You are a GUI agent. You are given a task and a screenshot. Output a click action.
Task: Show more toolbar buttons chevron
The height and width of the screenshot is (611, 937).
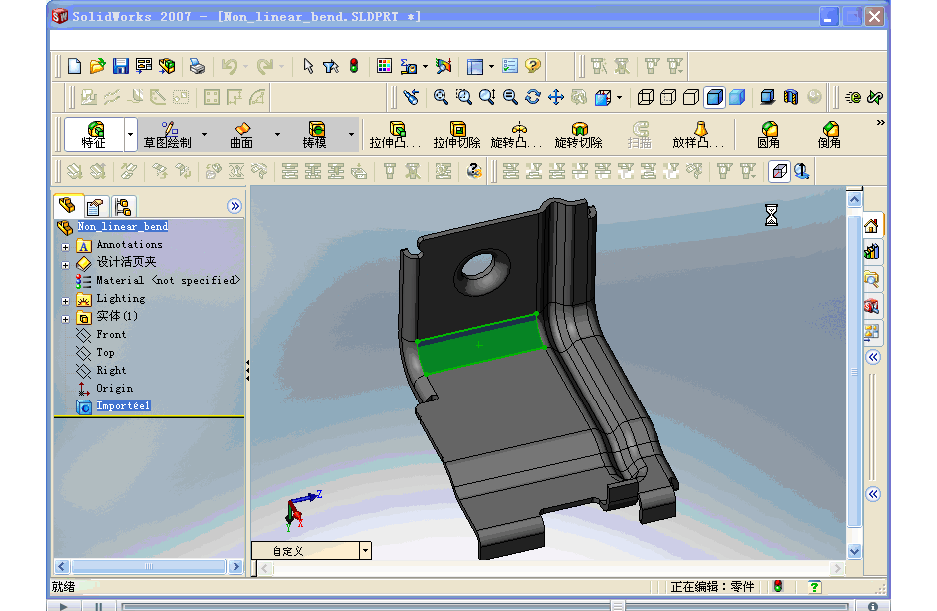point(880,123)
